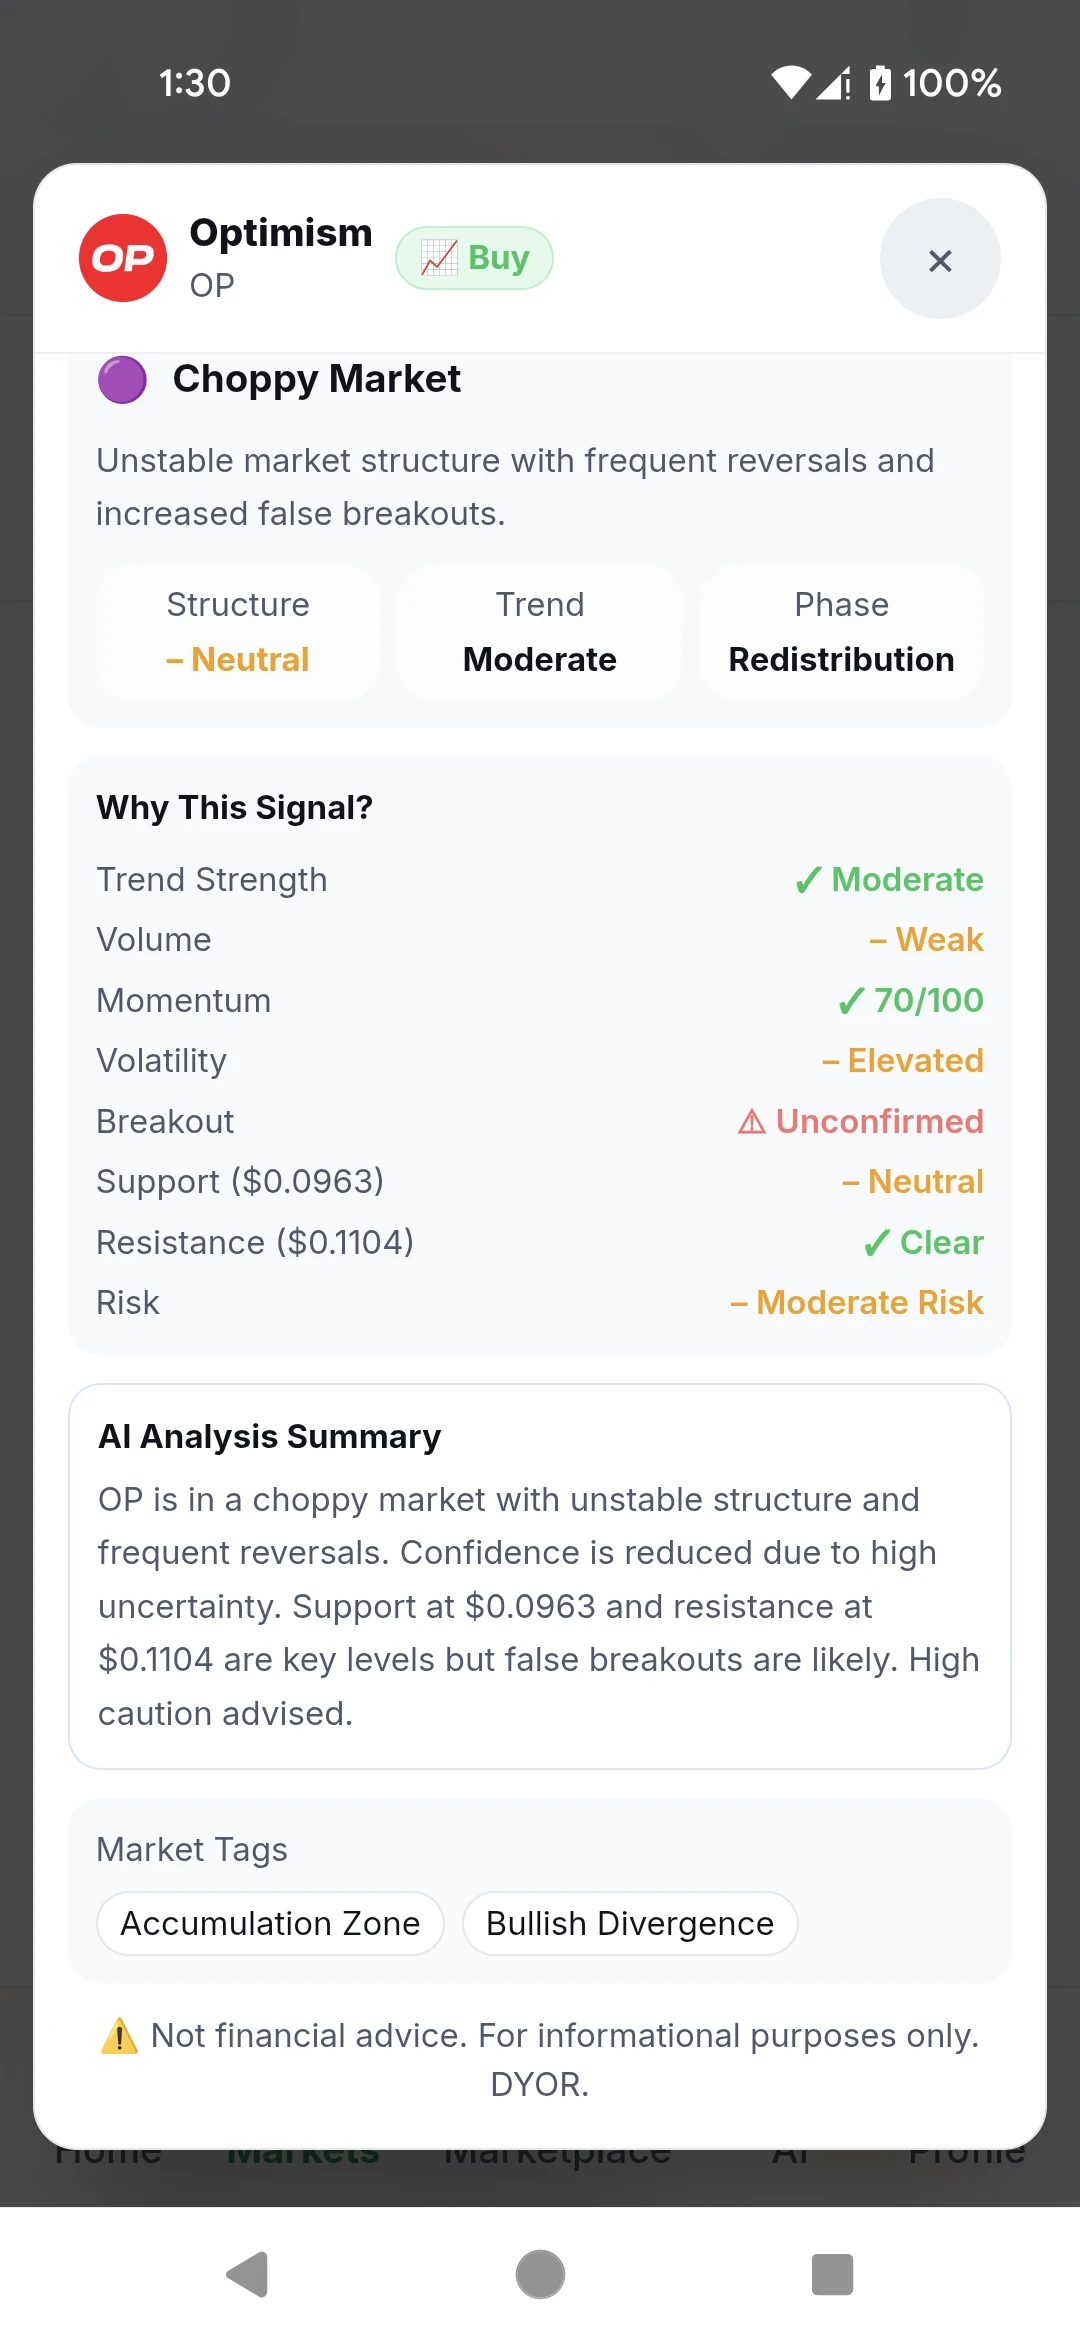
Task: Select the Trend Moderate card
Action: pos(540,632)
